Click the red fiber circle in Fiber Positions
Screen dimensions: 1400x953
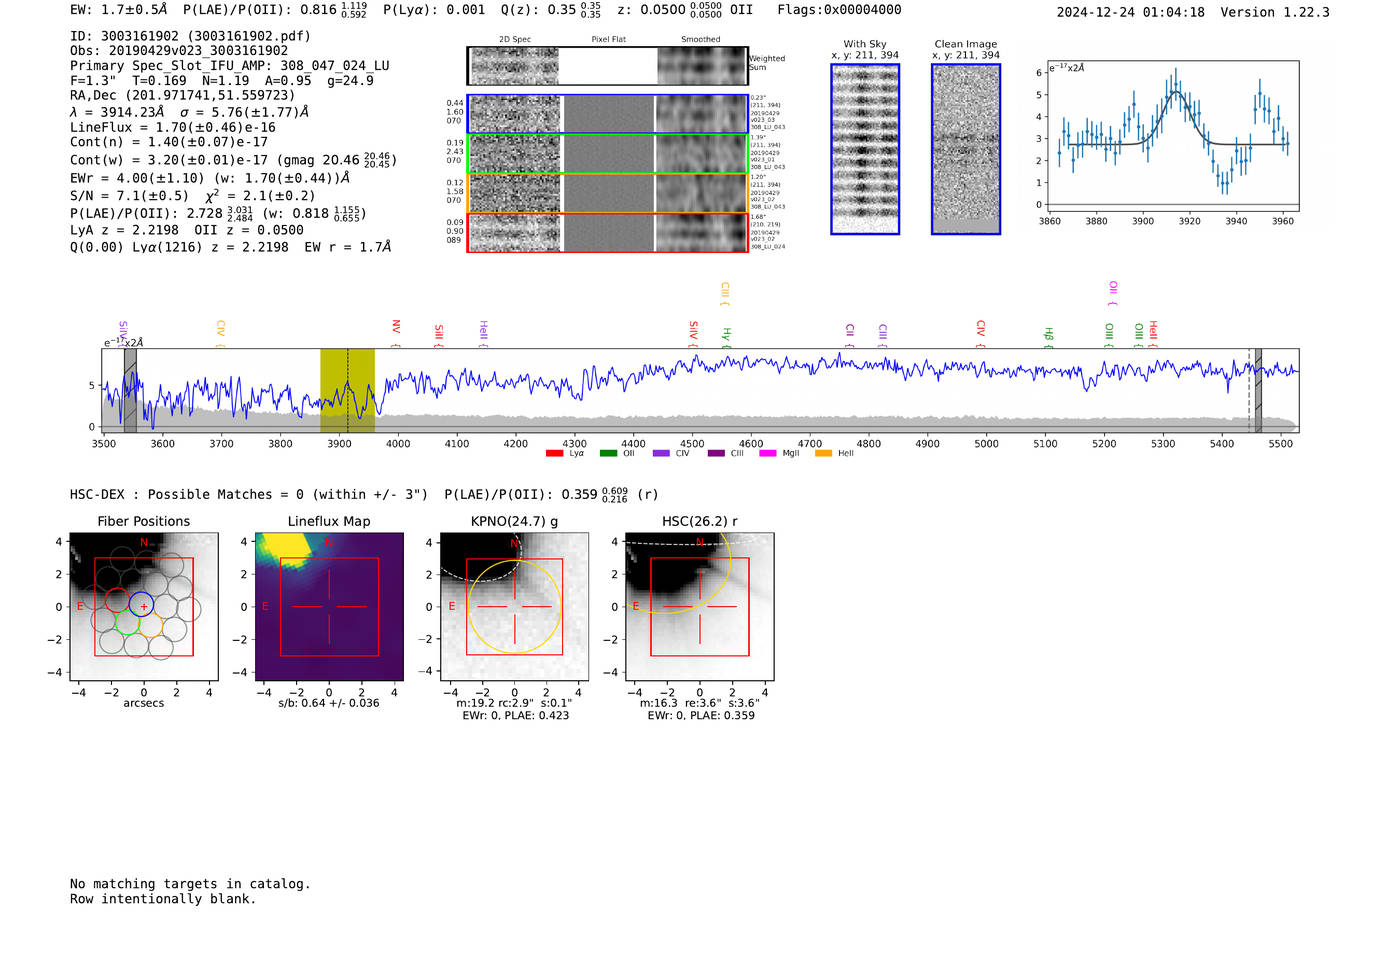click(x=117, y=601)
